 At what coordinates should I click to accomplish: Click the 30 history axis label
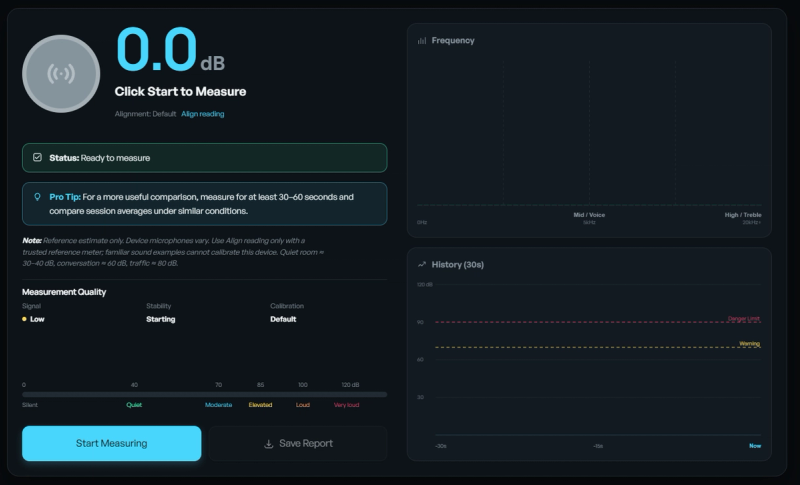tap(420, 397)
